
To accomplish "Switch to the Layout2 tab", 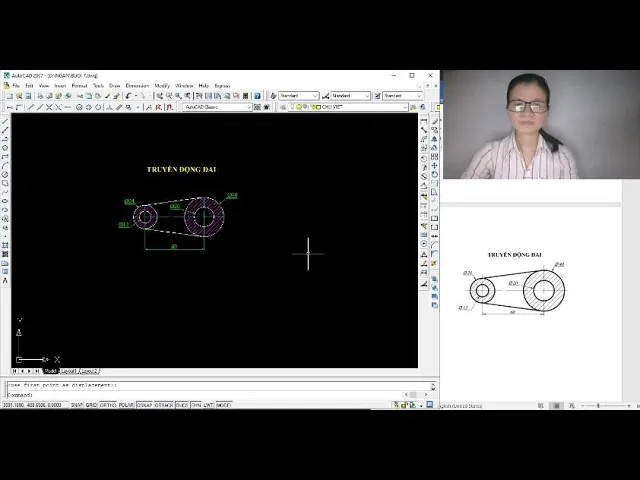I will [89, 371].
